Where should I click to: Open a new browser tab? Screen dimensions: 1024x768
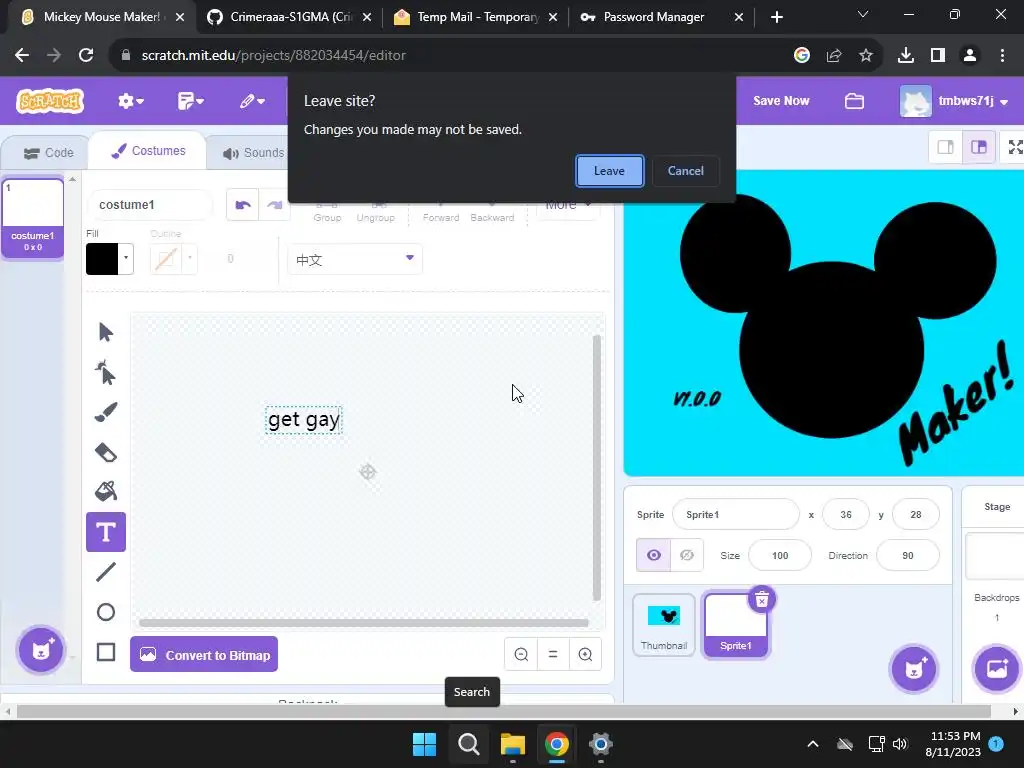click(776, 17)
